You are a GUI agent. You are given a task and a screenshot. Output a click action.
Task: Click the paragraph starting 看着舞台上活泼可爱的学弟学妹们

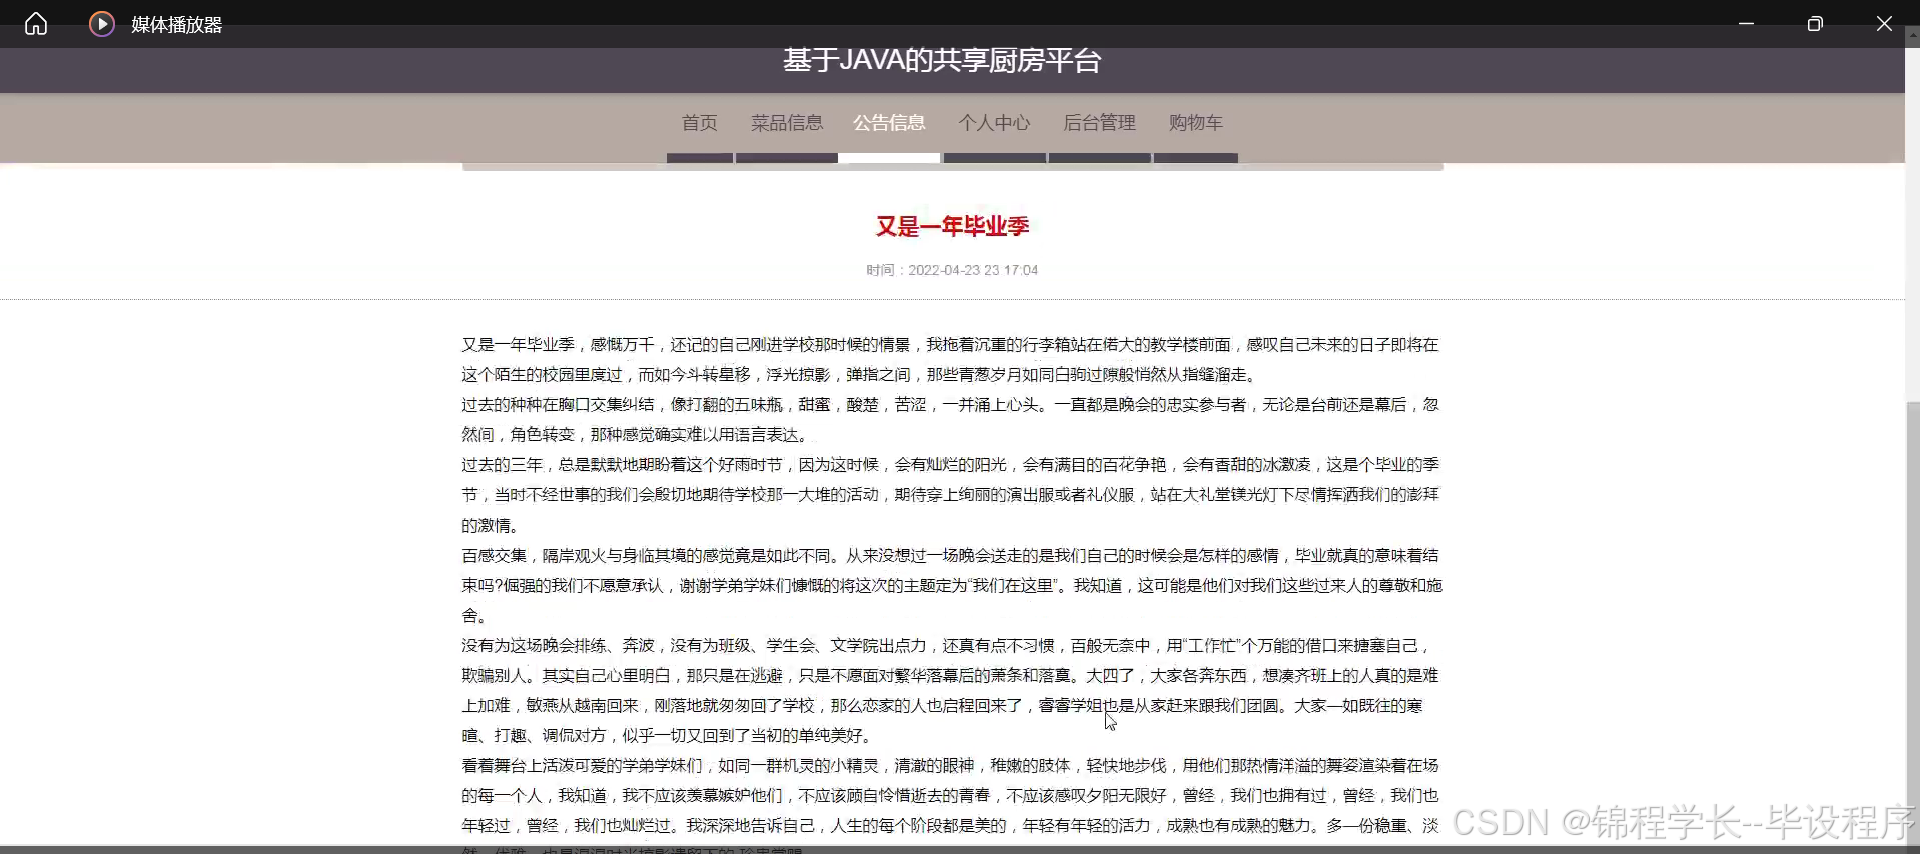[x=950, y=806]
